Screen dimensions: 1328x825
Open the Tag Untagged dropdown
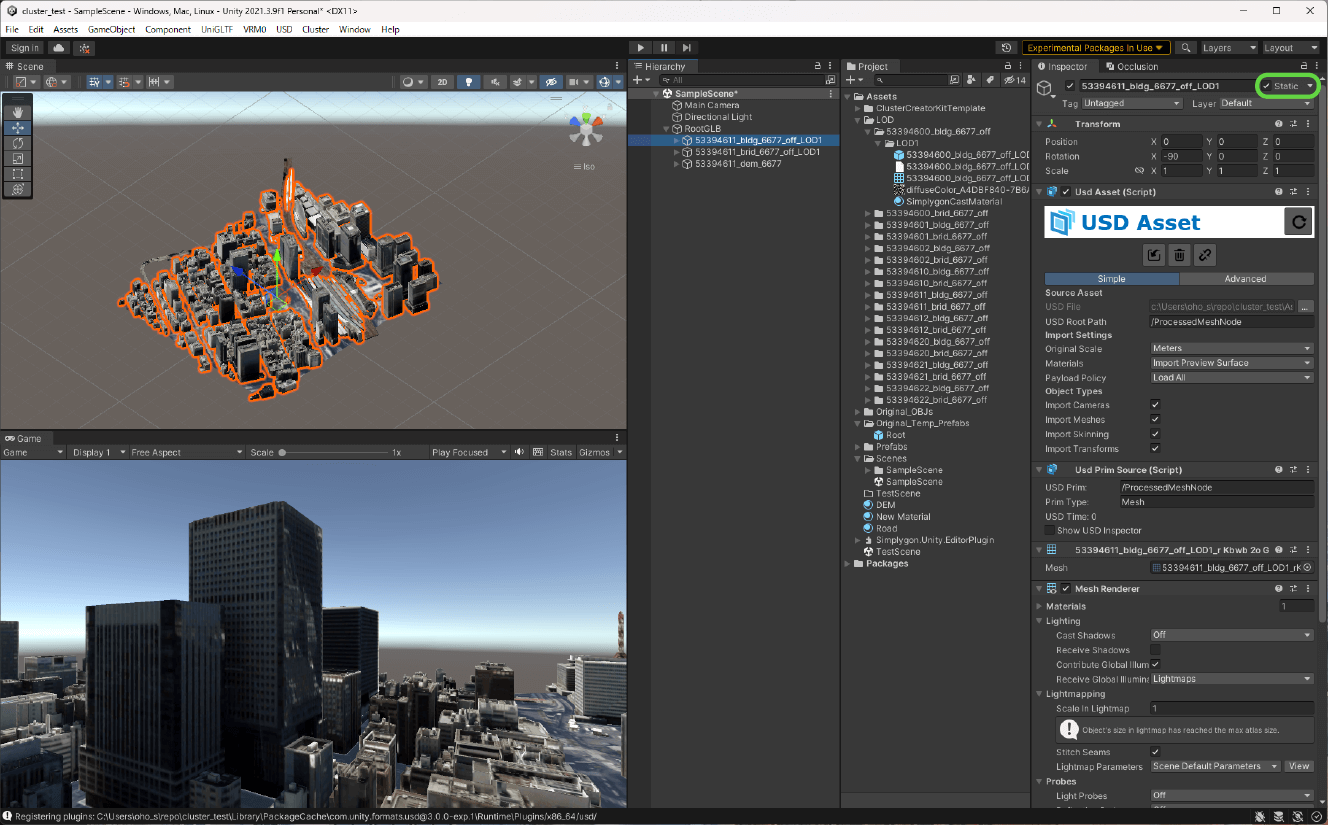[1132, 103]
